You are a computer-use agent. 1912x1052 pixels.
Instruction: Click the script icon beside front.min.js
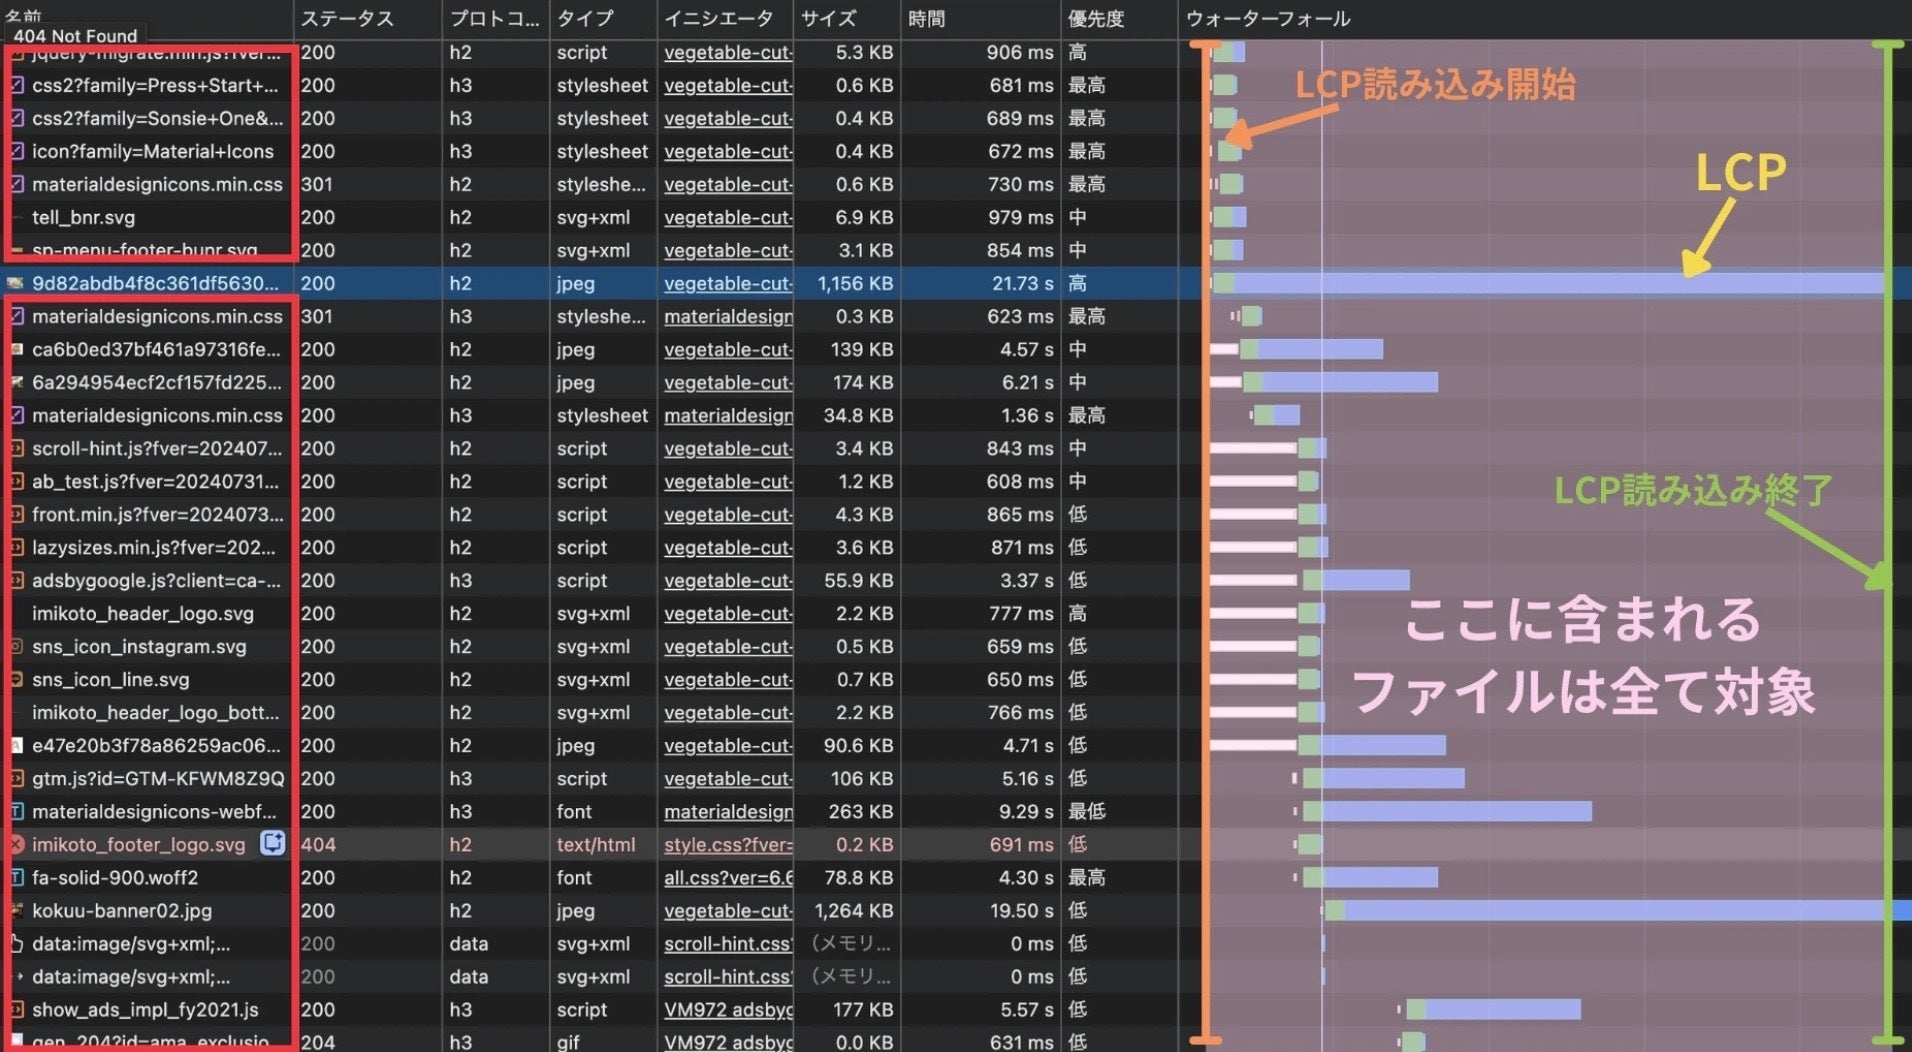point(17,515)
